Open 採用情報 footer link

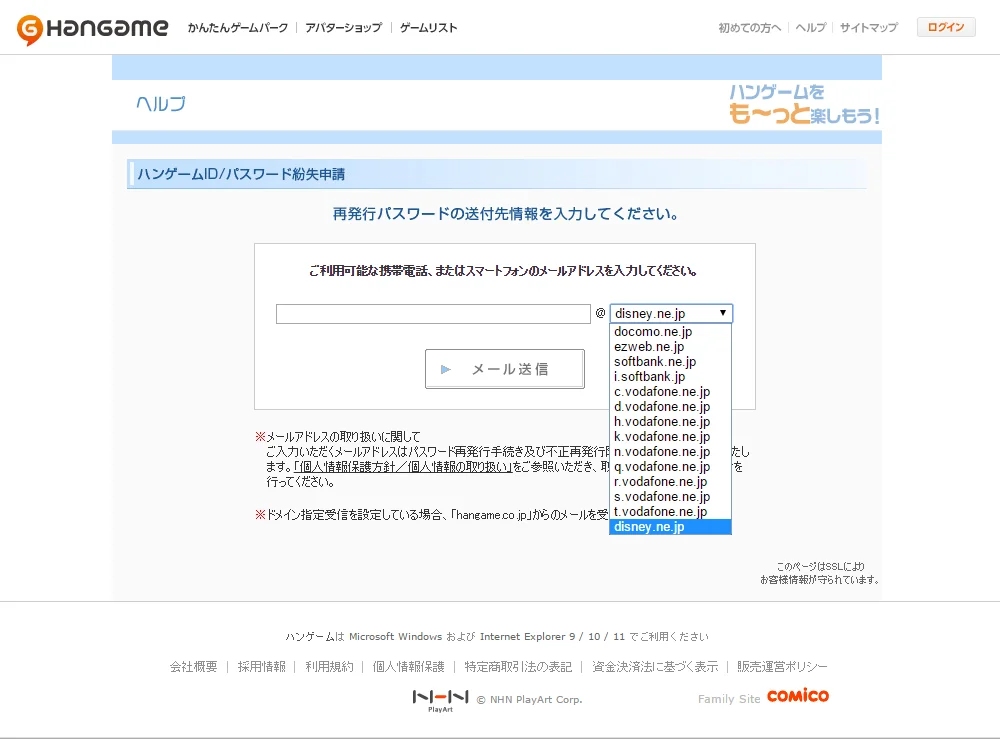tap(261, 666)
